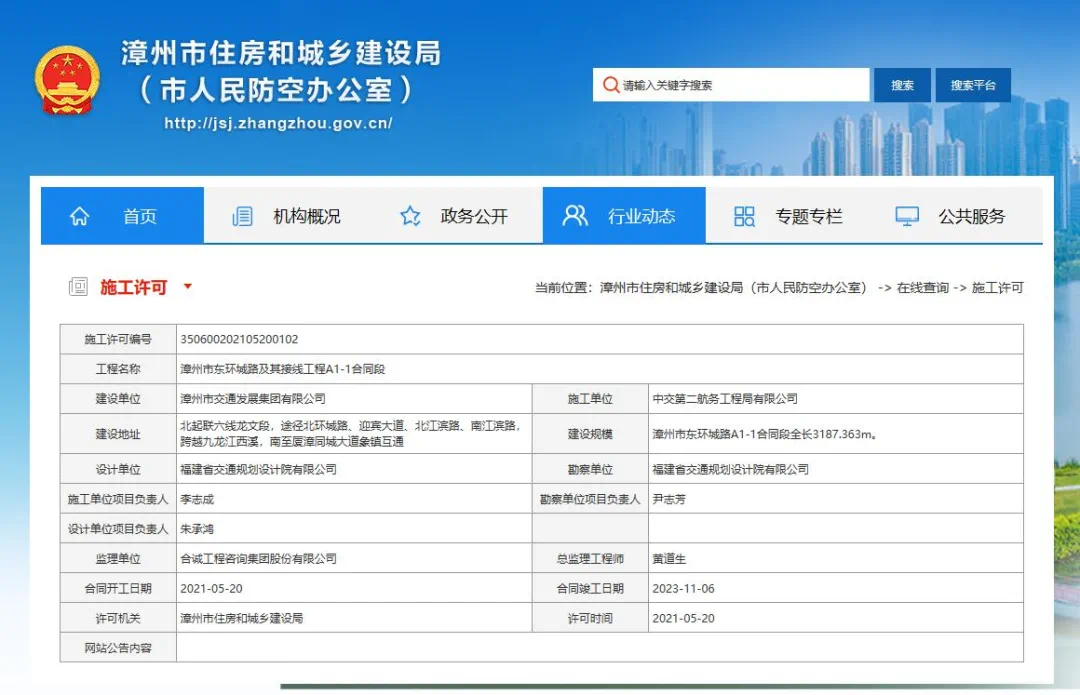
Task: Click the document icon beside 机构概况
Action: coord(242,216)
